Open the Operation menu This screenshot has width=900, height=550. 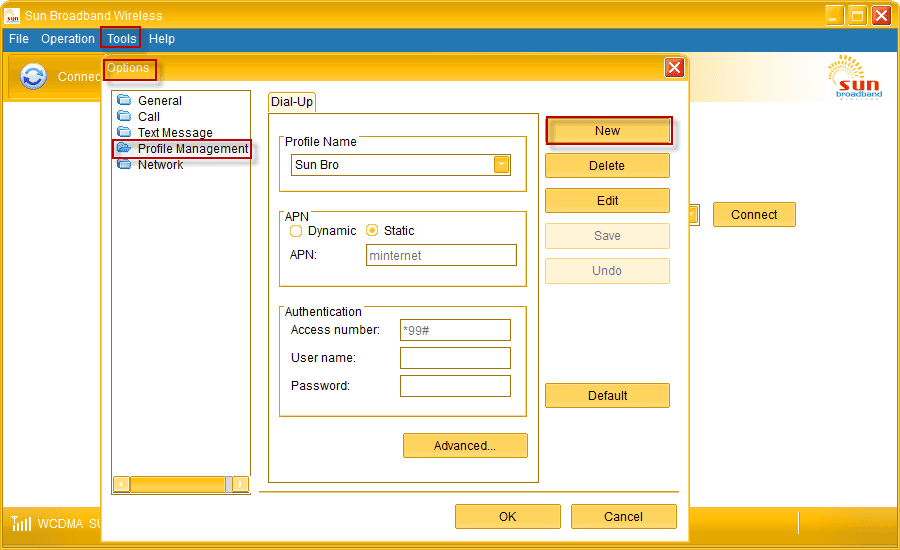click(x=68, y=38)
